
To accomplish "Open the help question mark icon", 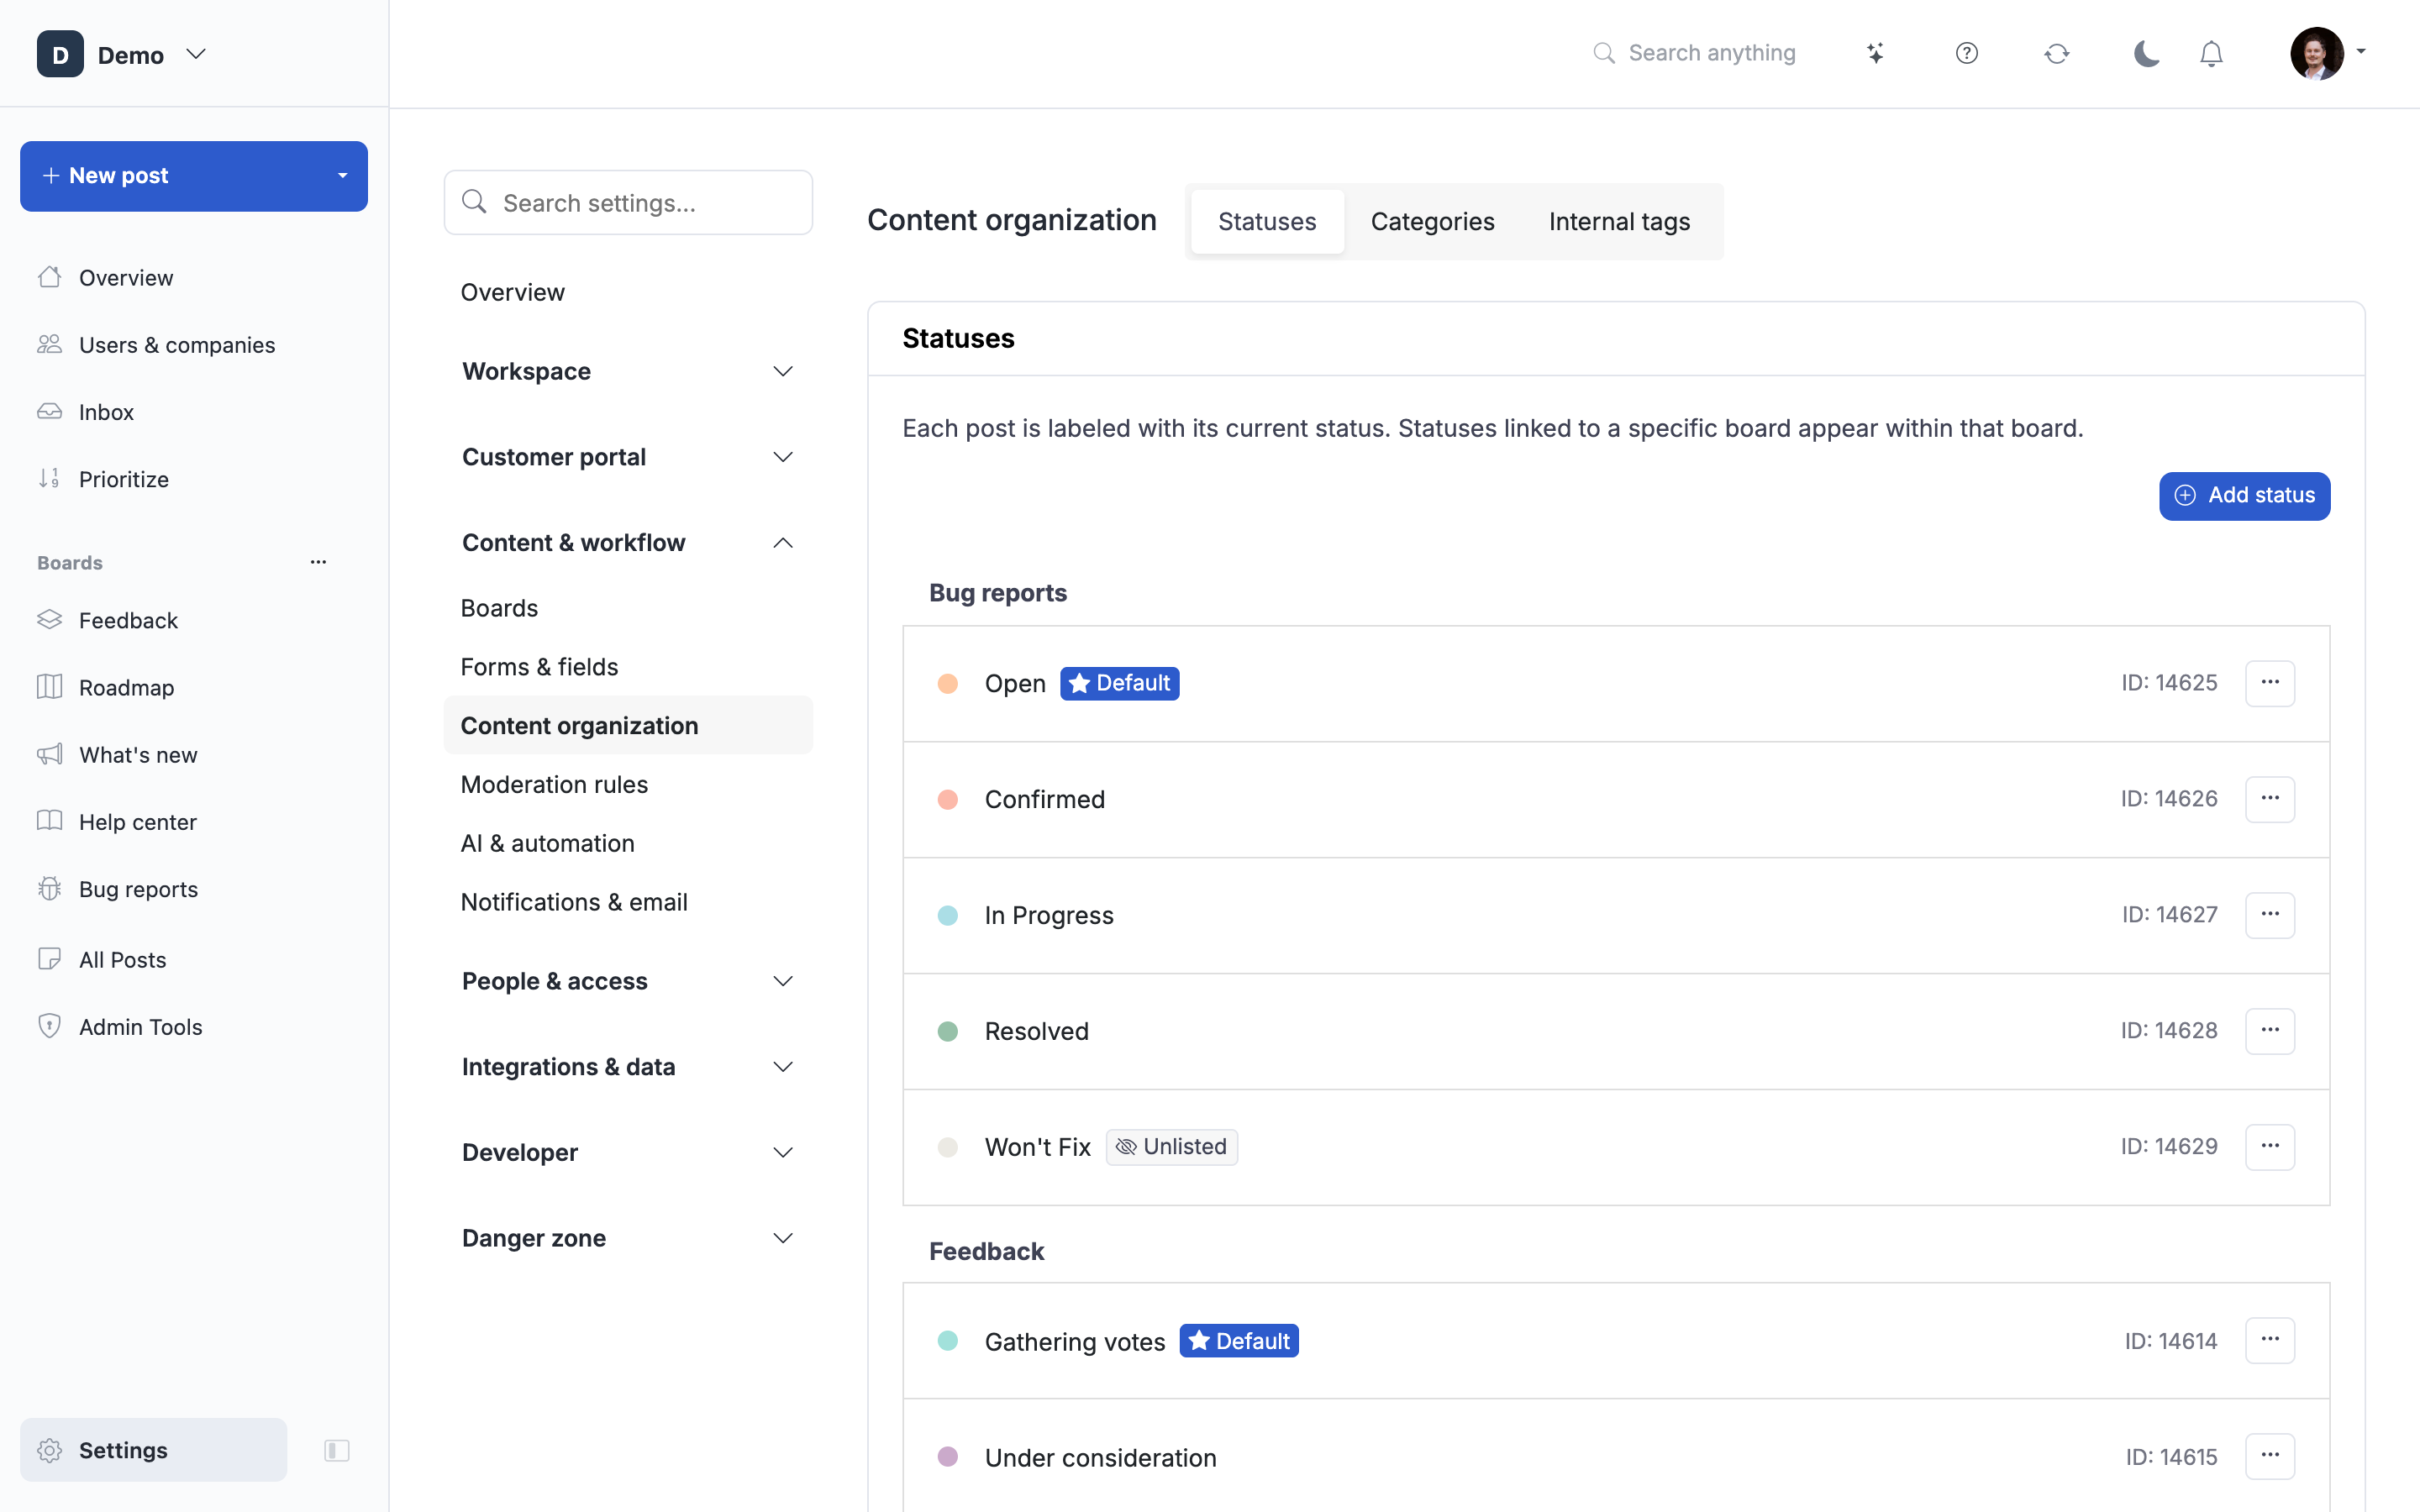I will [x=1966, y=53].
